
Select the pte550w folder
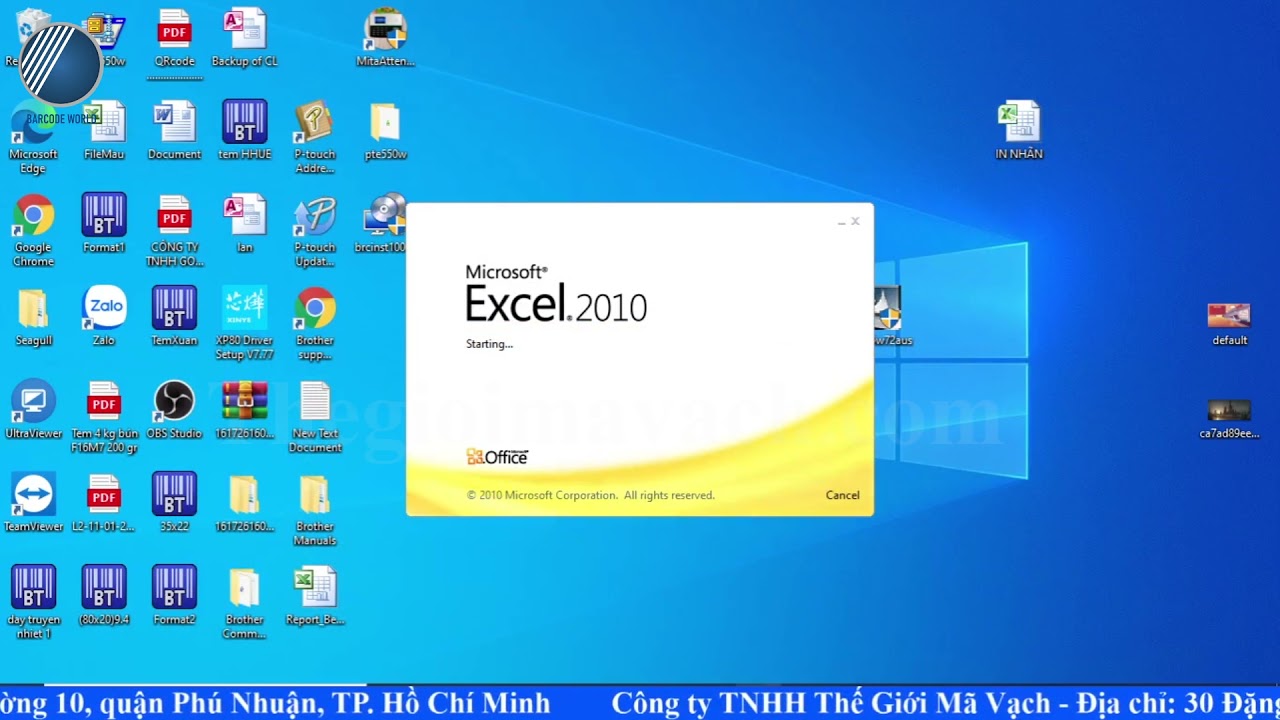385,132
